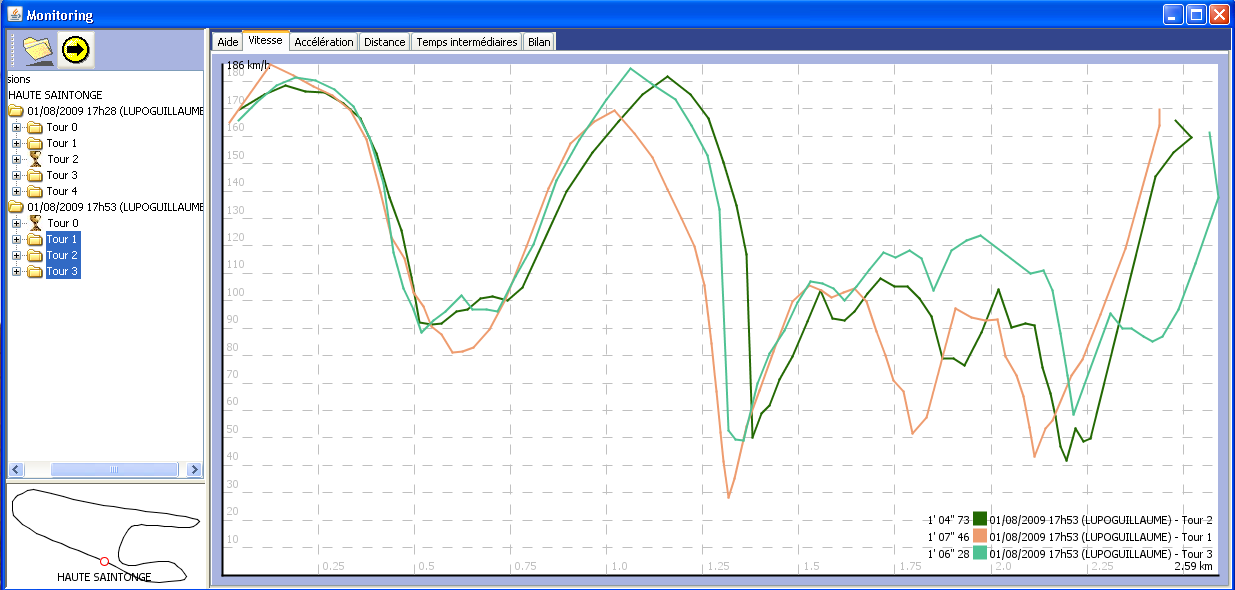Select the highlighted Tour 3 tree item
Image resolution: width=1235 pixels, height=590 pixels.
61,271
